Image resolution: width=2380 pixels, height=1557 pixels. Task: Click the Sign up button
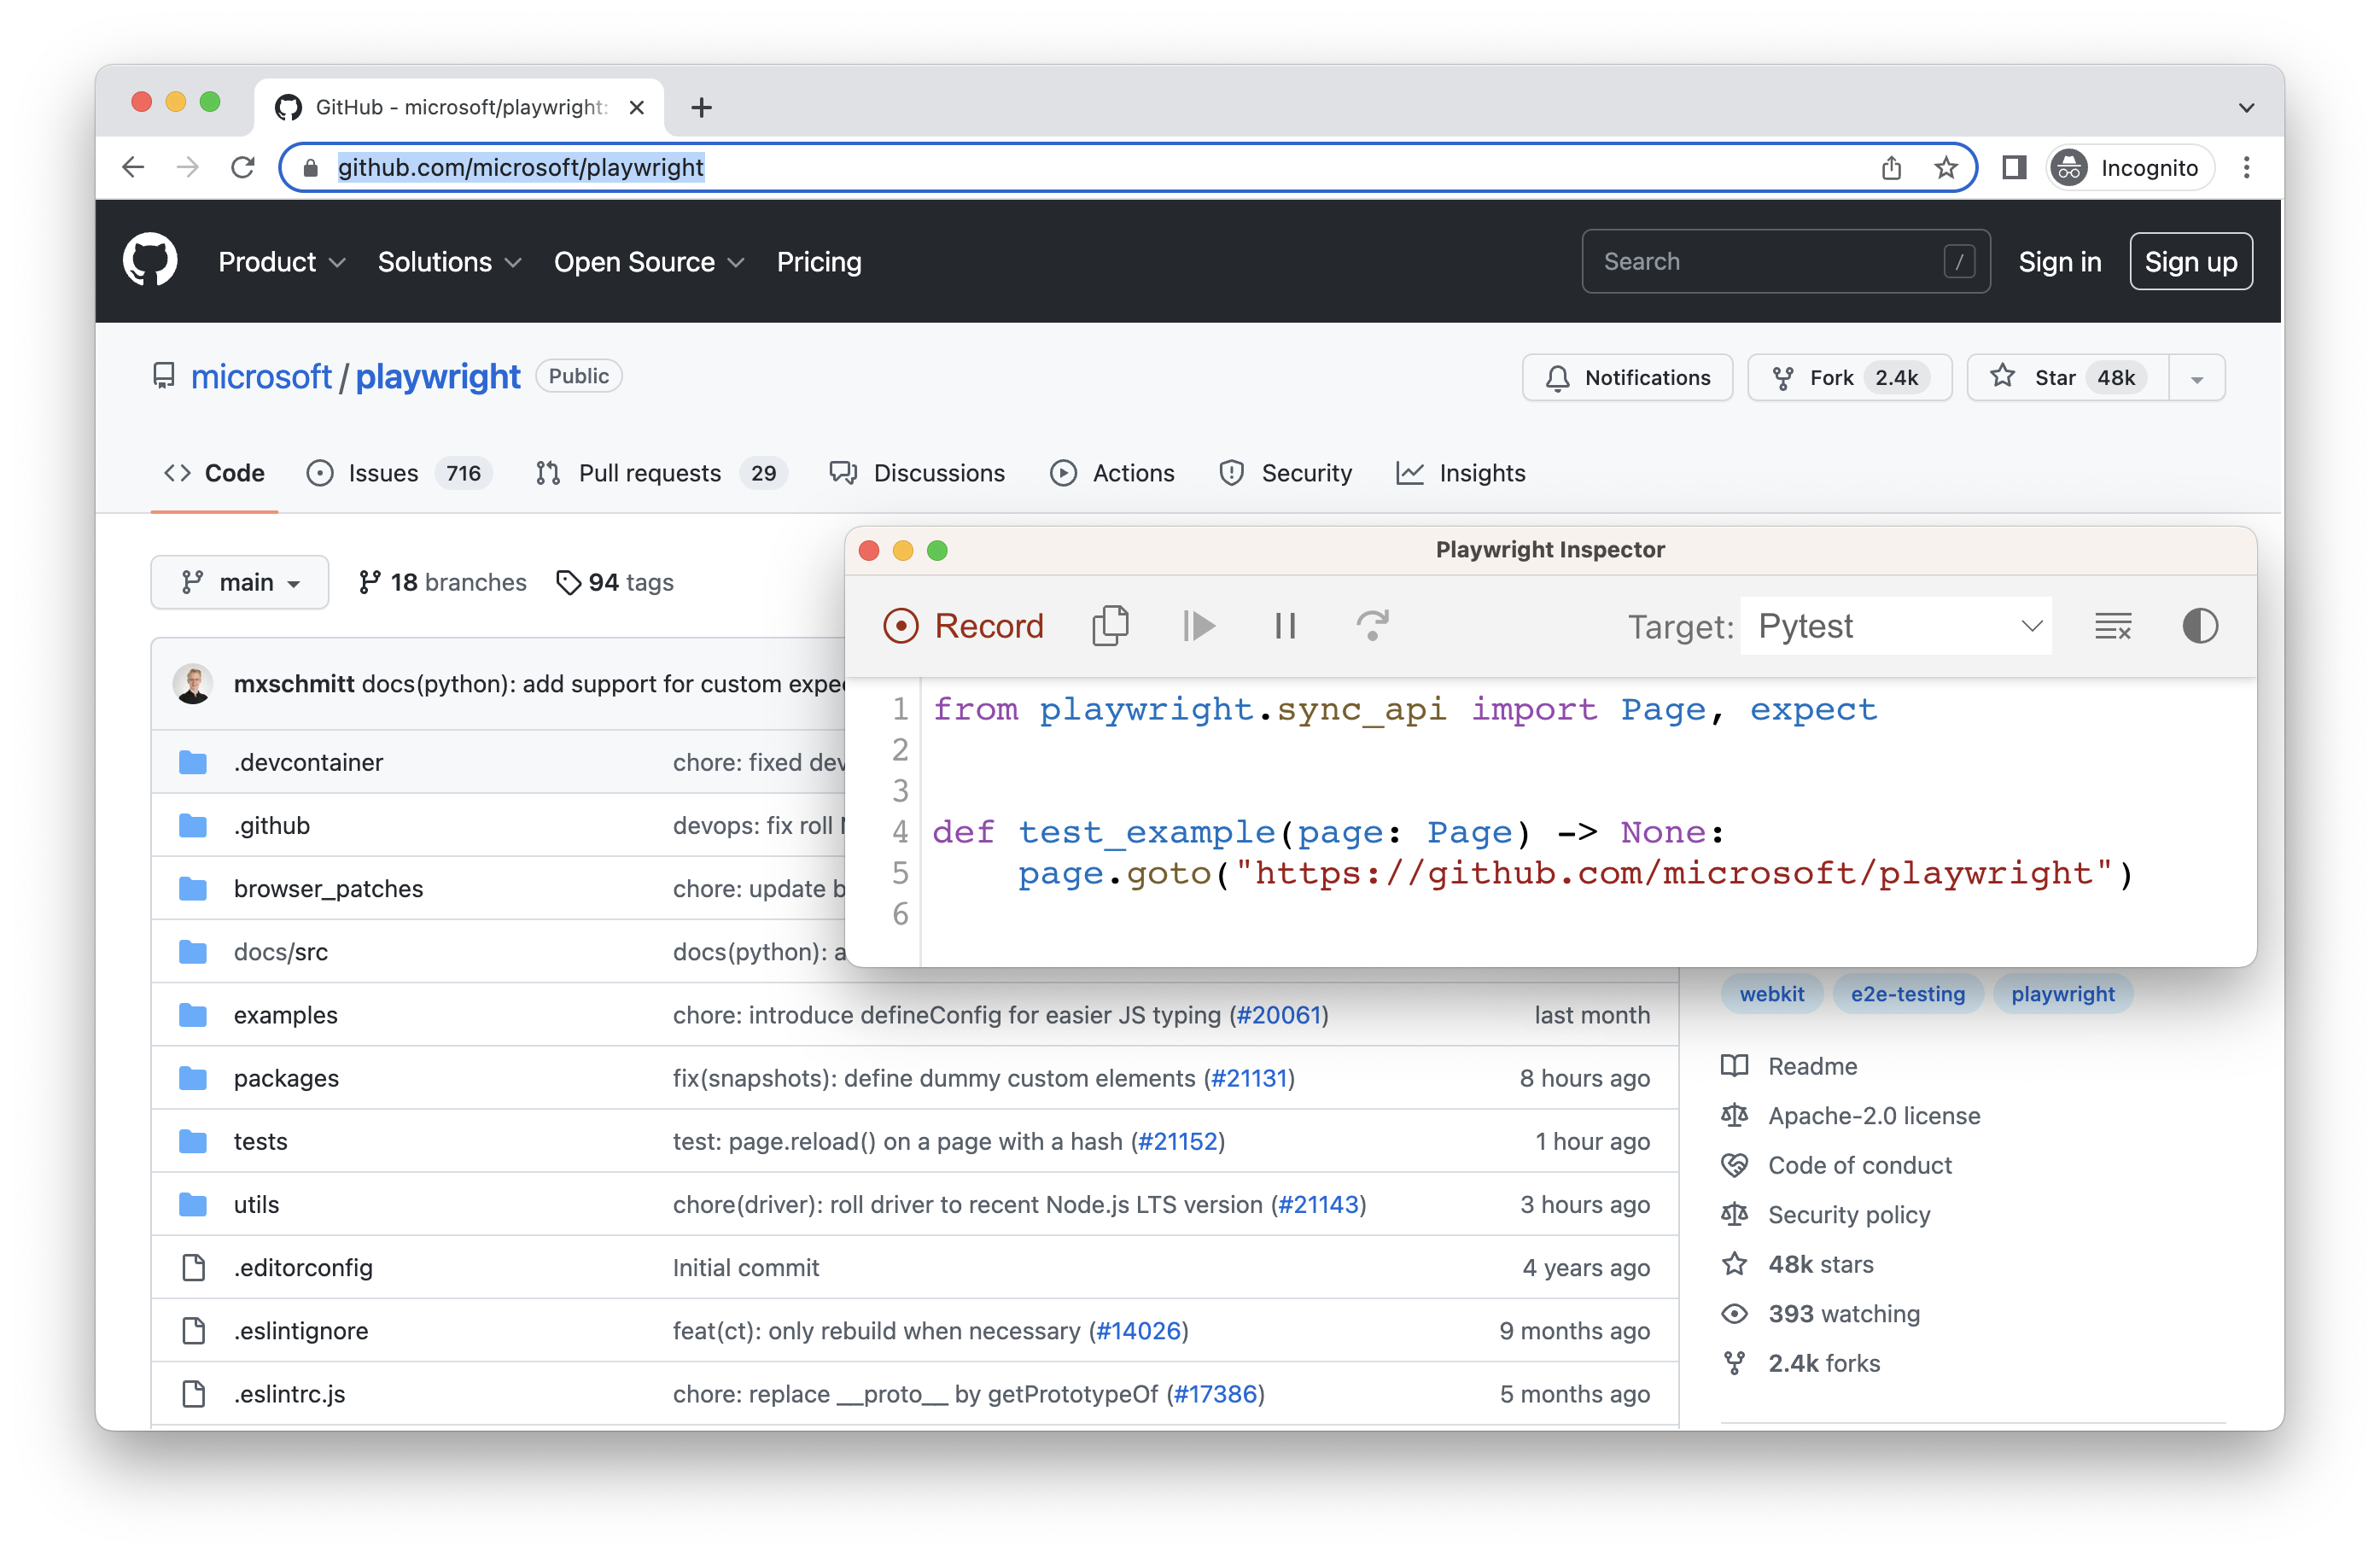tap(2190, 262)
